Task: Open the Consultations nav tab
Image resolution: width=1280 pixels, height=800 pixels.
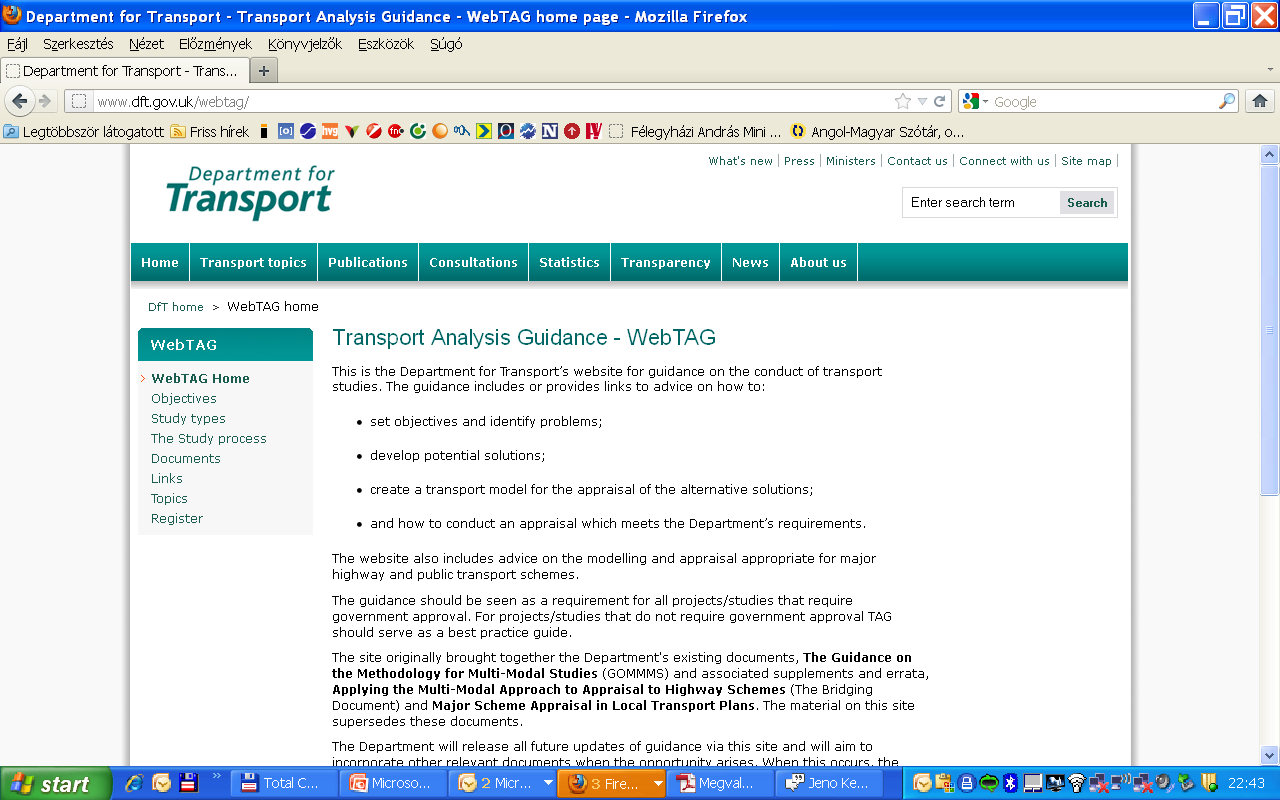Action: (473, 262)
